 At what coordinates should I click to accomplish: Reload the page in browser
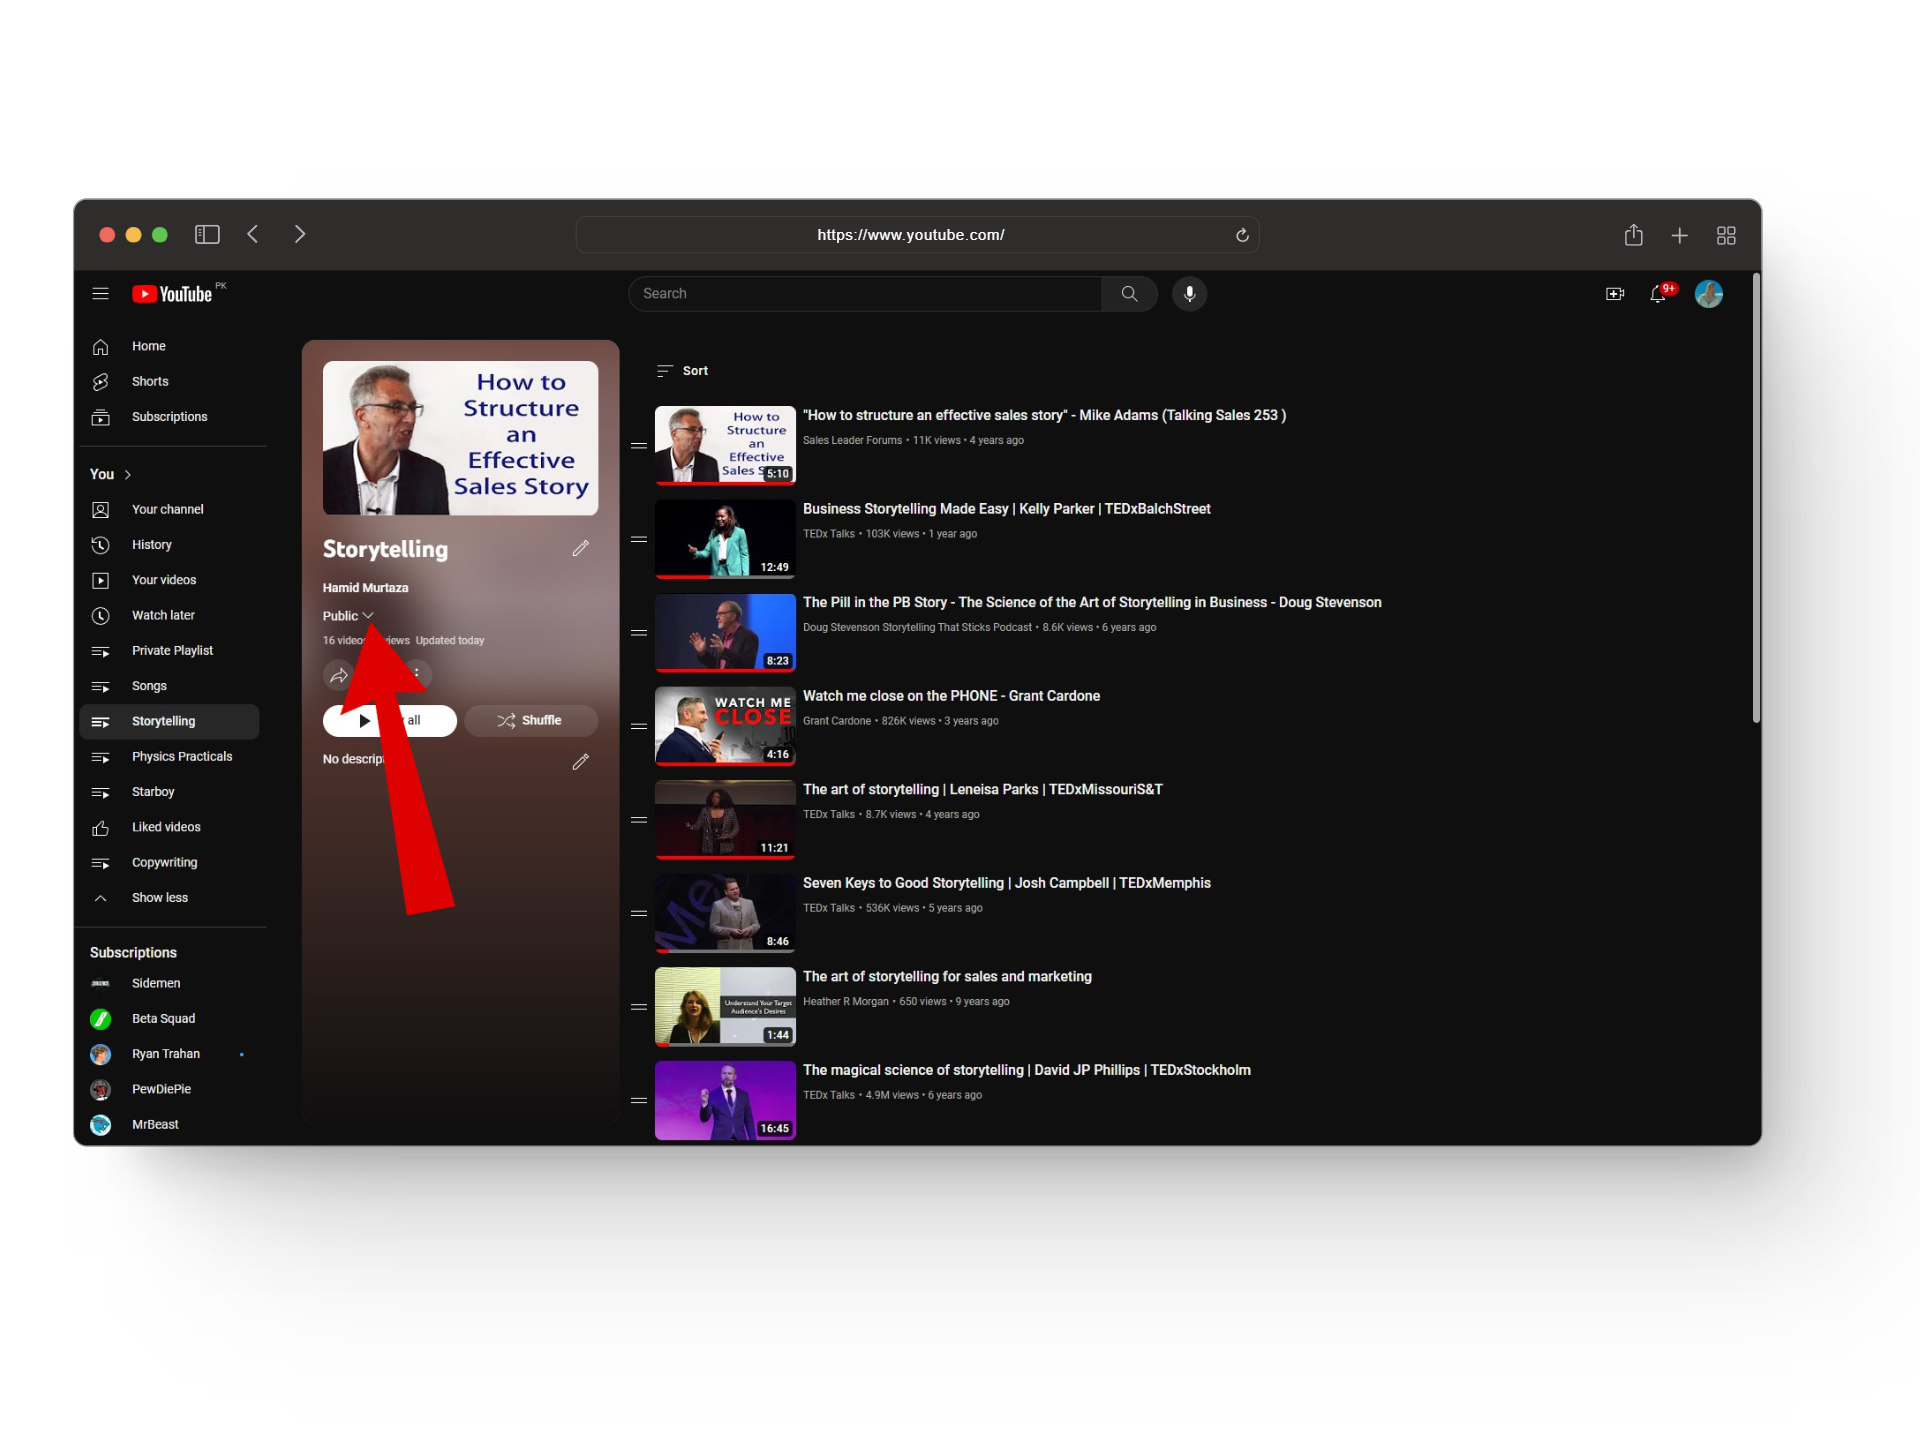(x=1242, y=235)
